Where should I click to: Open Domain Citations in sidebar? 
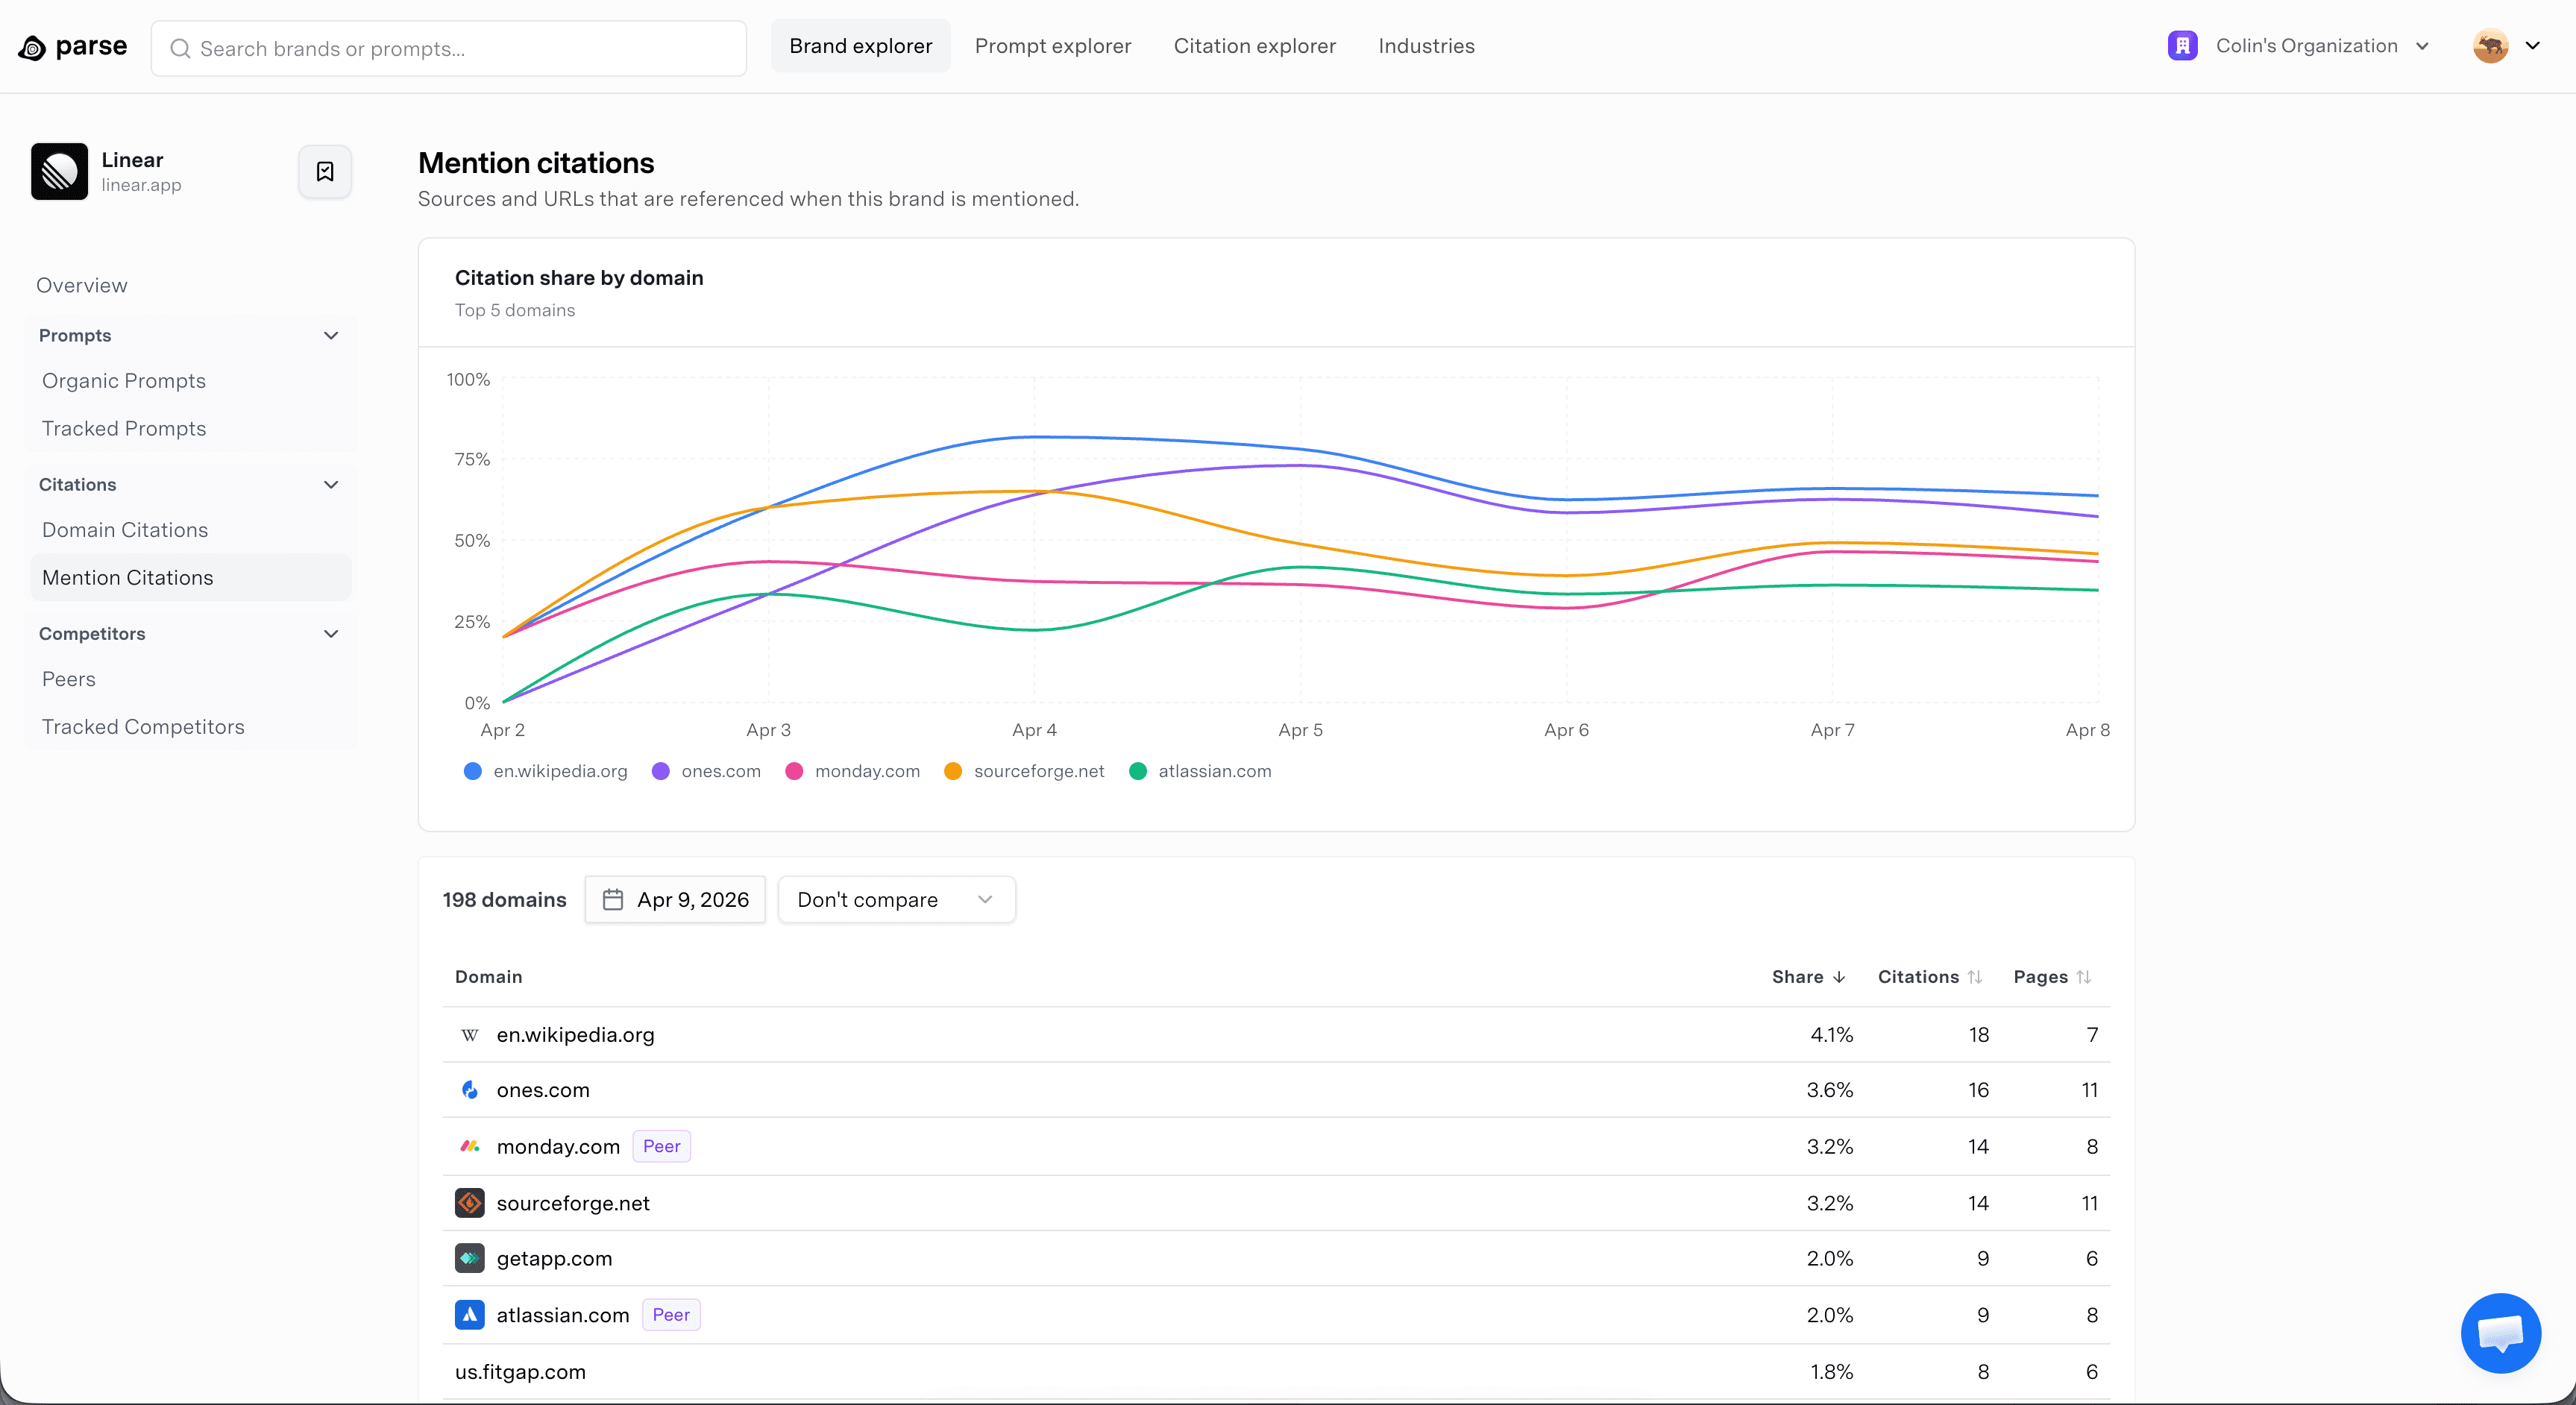125,530
